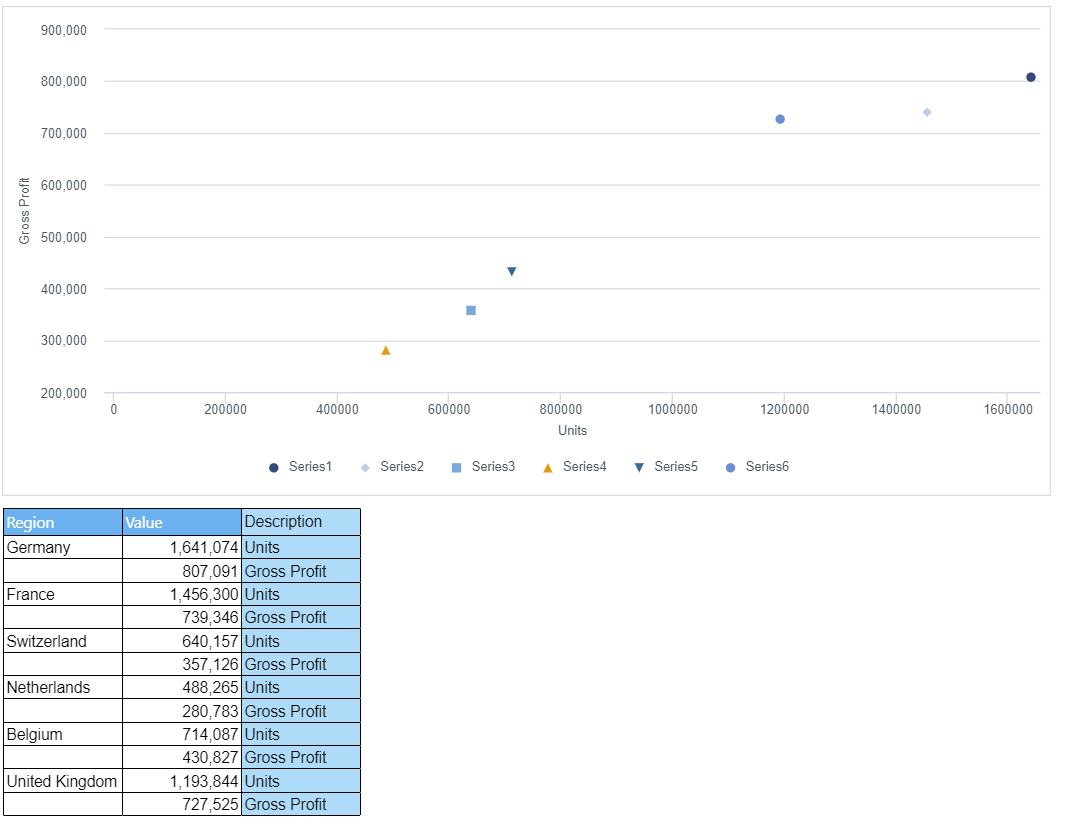
Task: Click the Series5 legend entry
Action: pos(666,467)
